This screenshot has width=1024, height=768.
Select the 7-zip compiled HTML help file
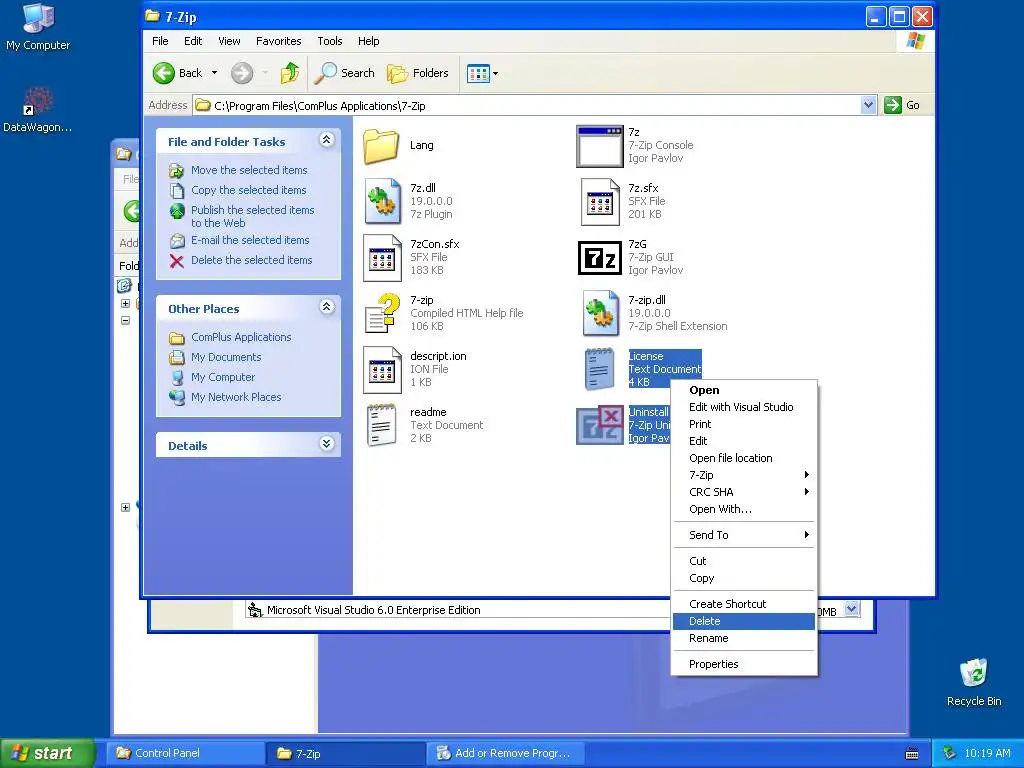[383, 313]
